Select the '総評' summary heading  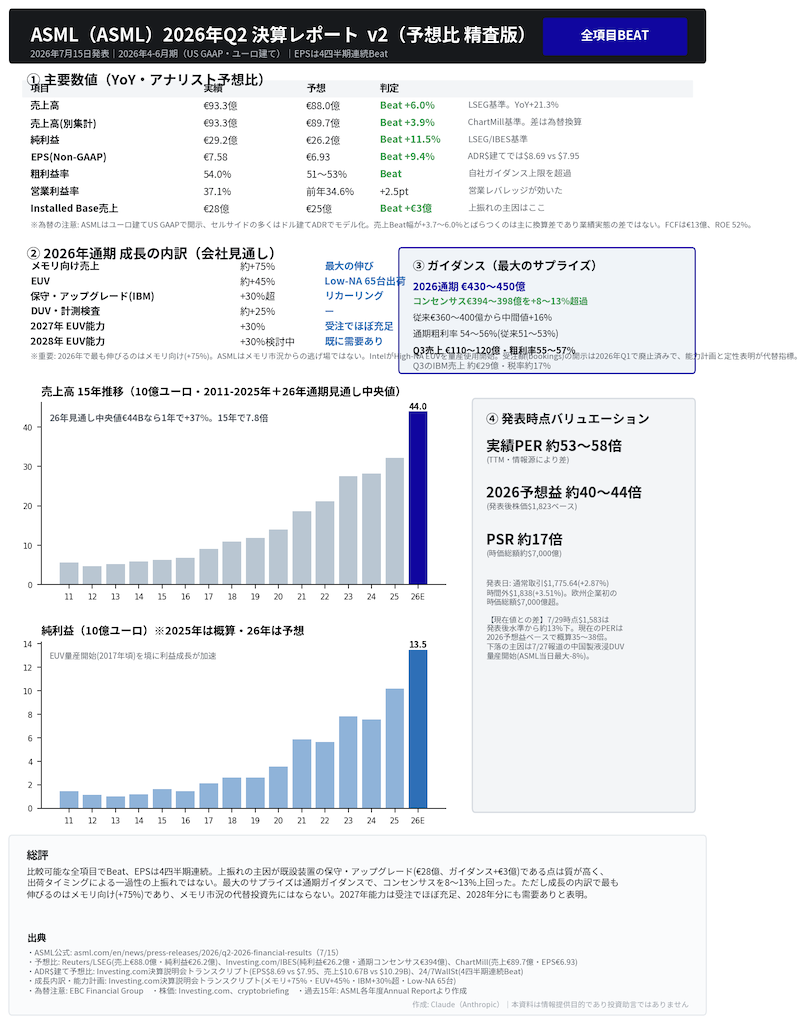[38, 855]
